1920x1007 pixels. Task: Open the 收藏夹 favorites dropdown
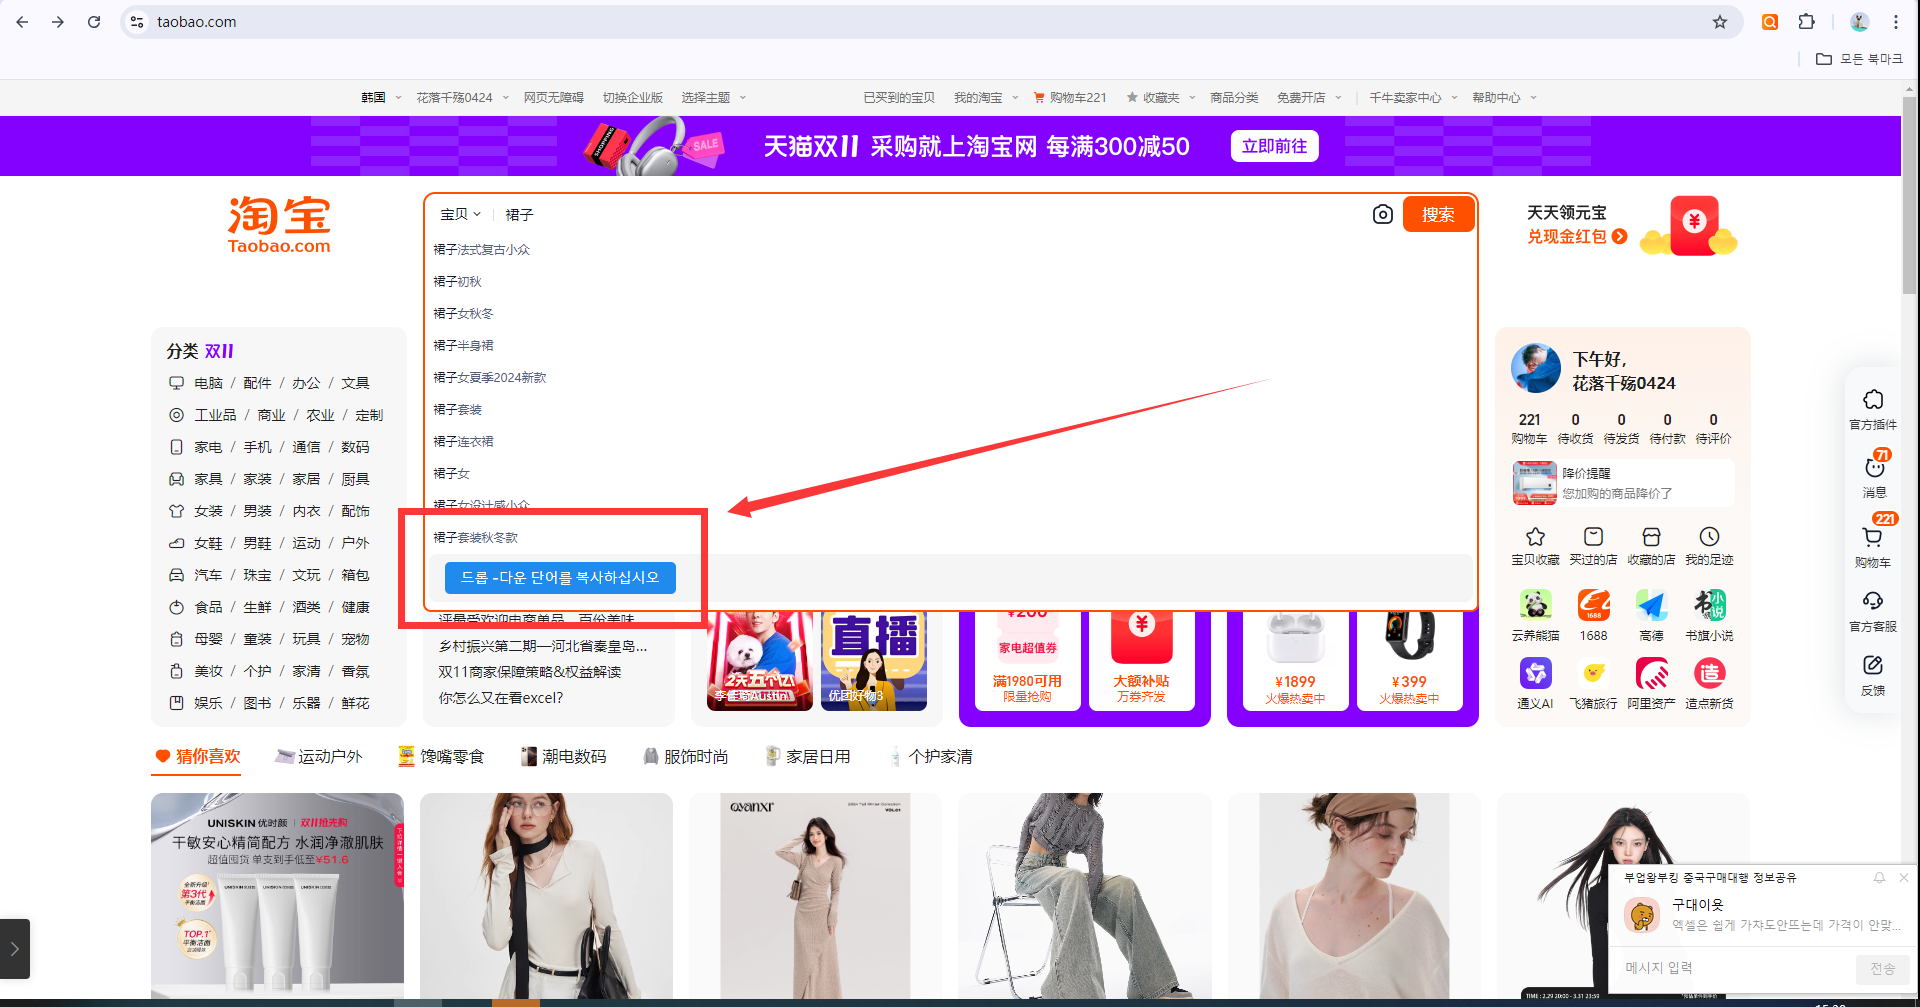point(1160,97)
